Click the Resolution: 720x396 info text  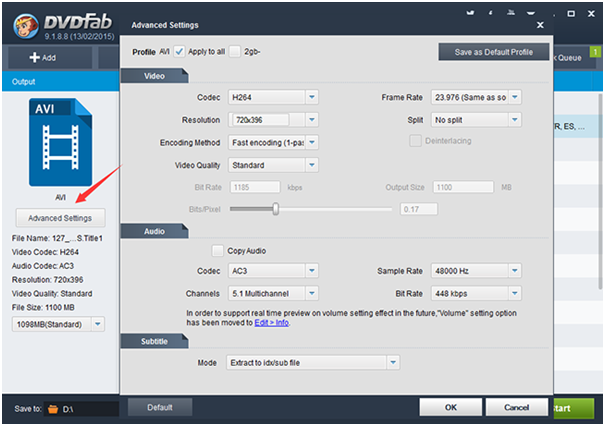pyautogui.click(x=47, y=280)
